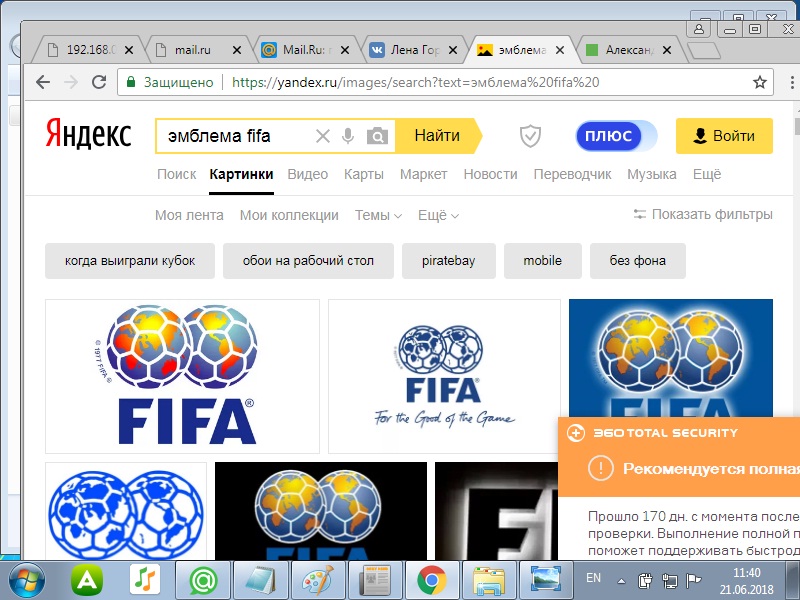Open the screenshot tool in taskbar

[545, 580]
